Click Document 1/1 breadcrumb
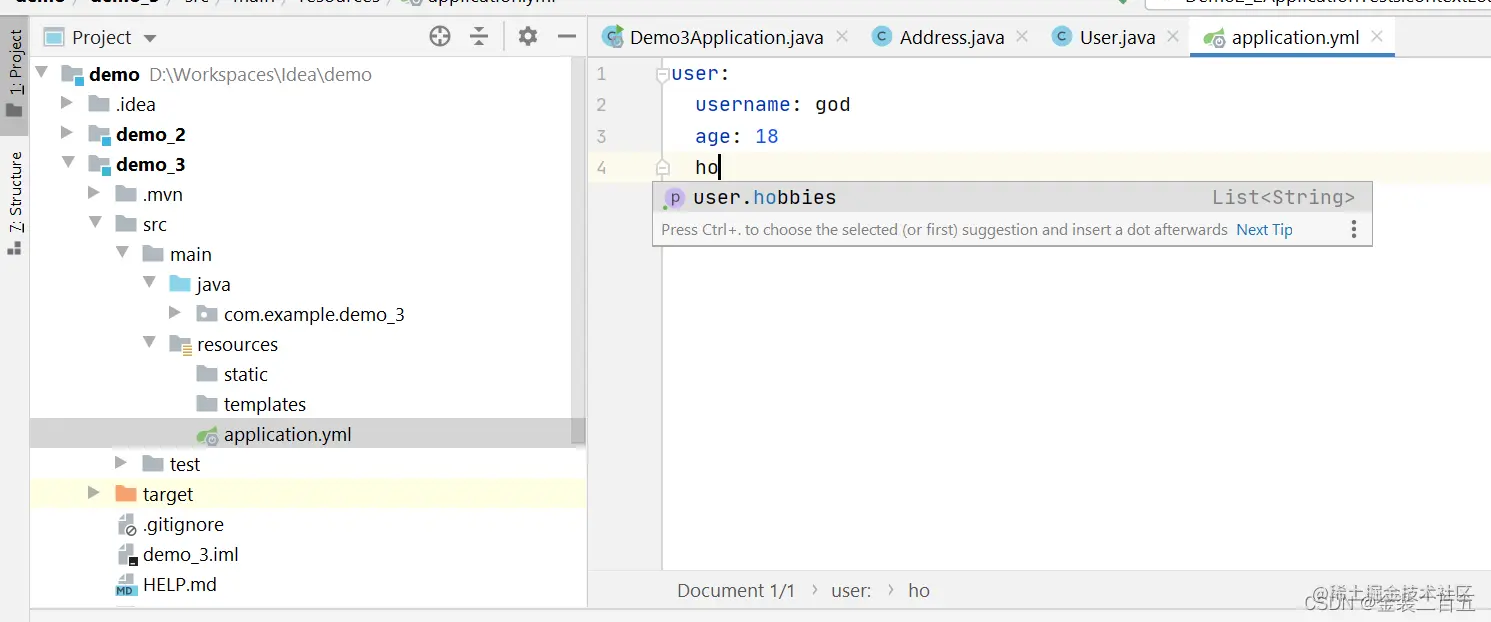Image resolution: width=1491 pixels, height=622 pixels. coord(736,590)
